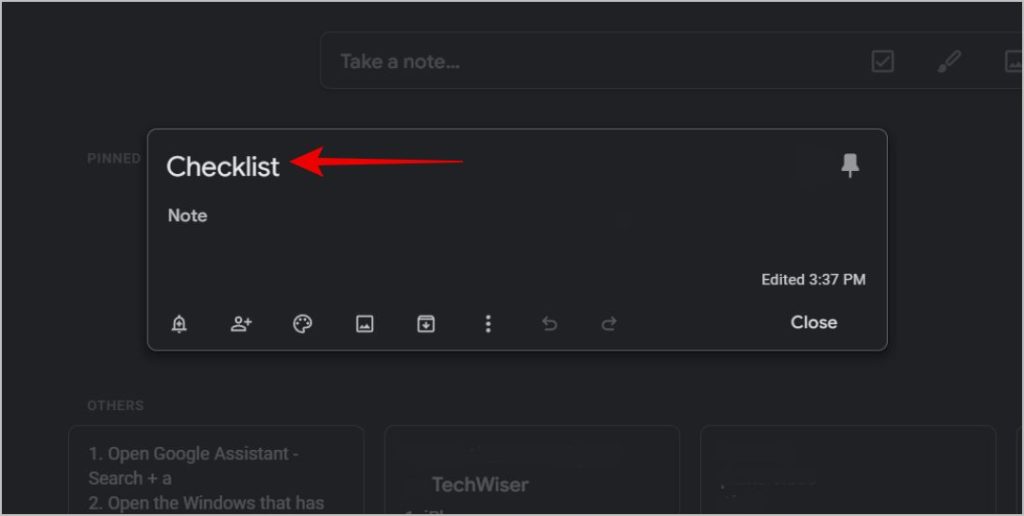Open the three-dot More menu
This screenshot has width=1024, height=516.
[488, 323]
